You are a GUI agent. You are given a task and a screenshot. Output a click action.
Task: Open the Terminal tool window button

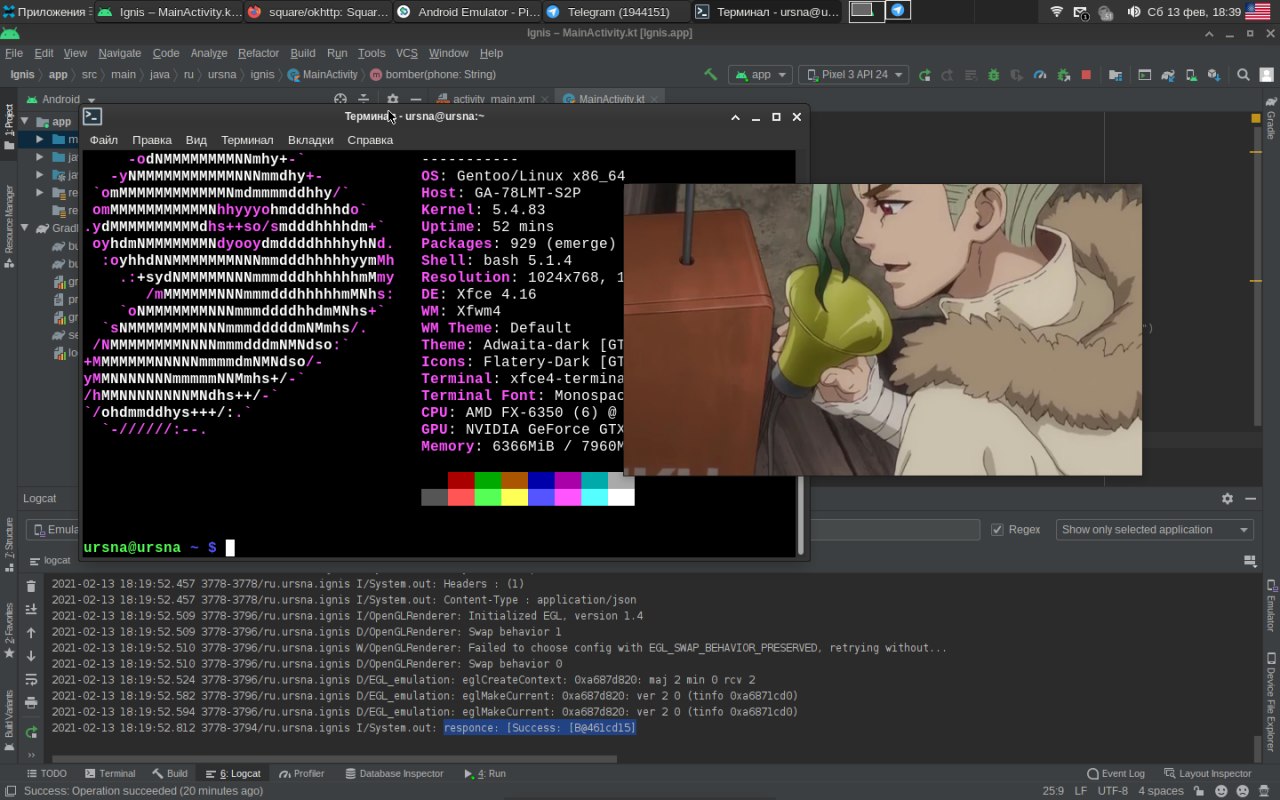coord(110,774)
